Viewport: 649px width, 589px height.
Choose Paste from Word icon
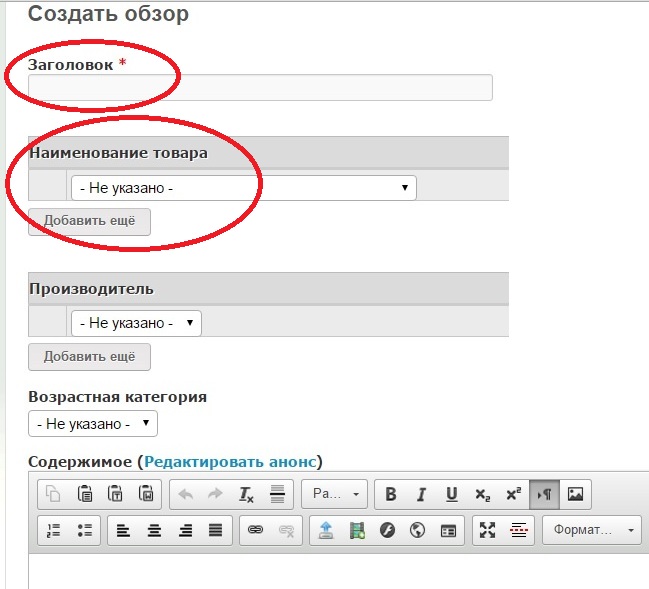click(x=146, y=494)
